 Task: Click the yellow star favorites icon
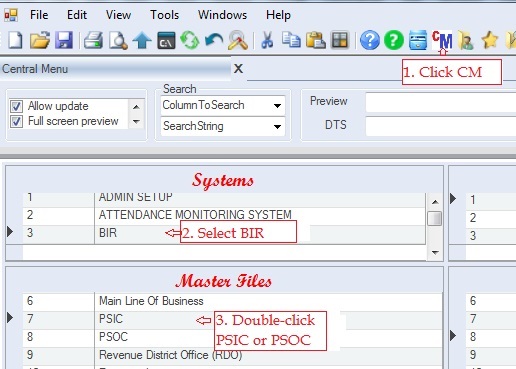click(x=490, y=40)
